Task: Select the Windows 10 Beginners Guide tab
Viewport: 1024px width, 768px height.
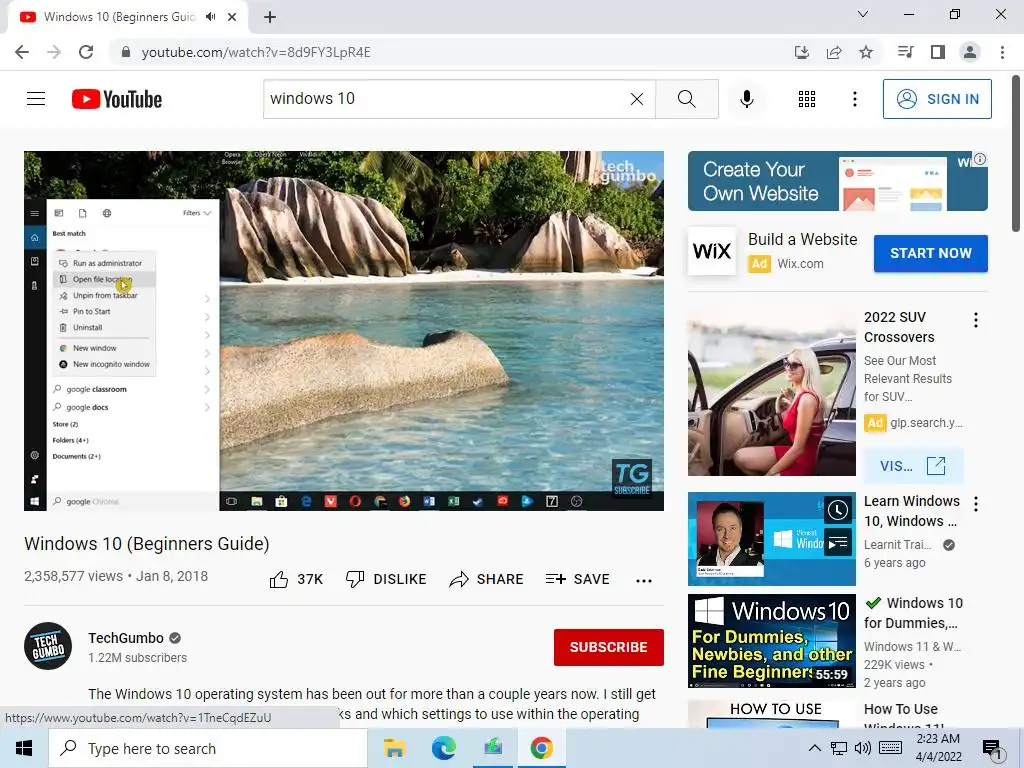Action: 119,17
